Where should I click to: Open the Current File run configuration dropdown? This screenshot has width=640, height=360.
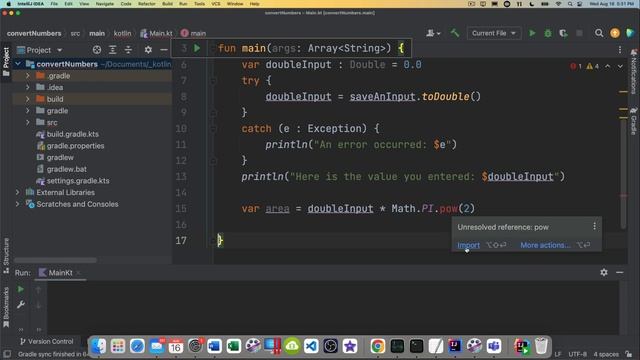493,33
